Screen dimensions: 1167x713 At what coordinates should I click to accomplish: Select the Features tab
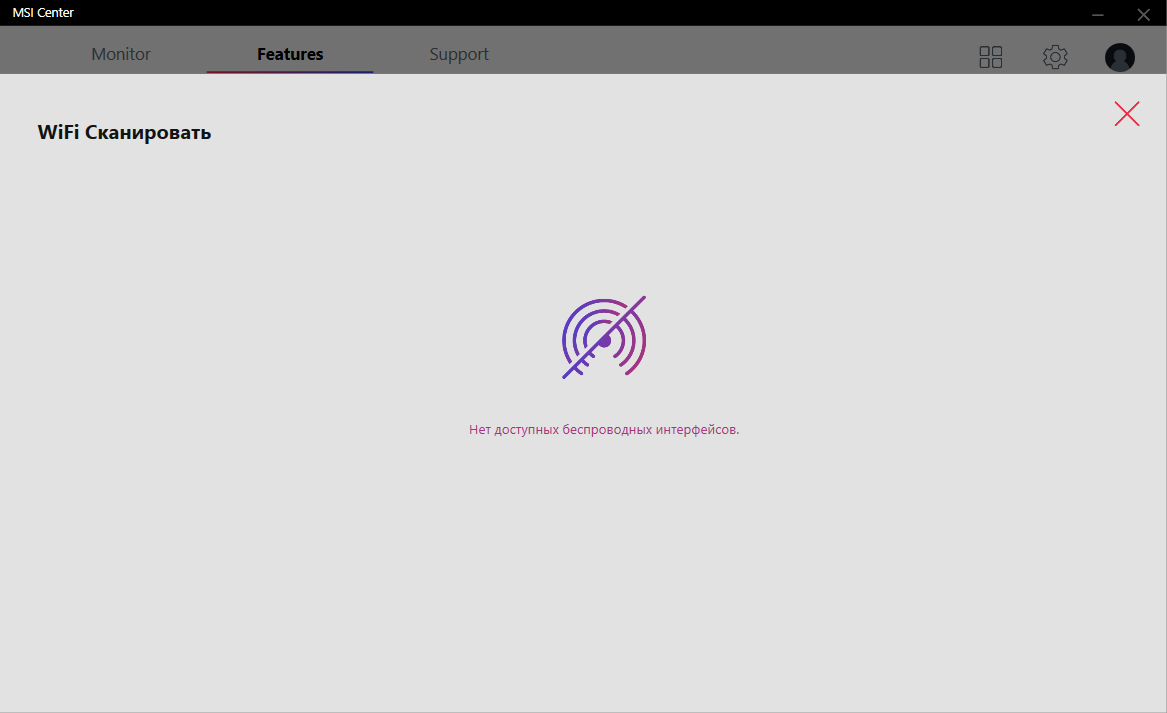point(290,54)
